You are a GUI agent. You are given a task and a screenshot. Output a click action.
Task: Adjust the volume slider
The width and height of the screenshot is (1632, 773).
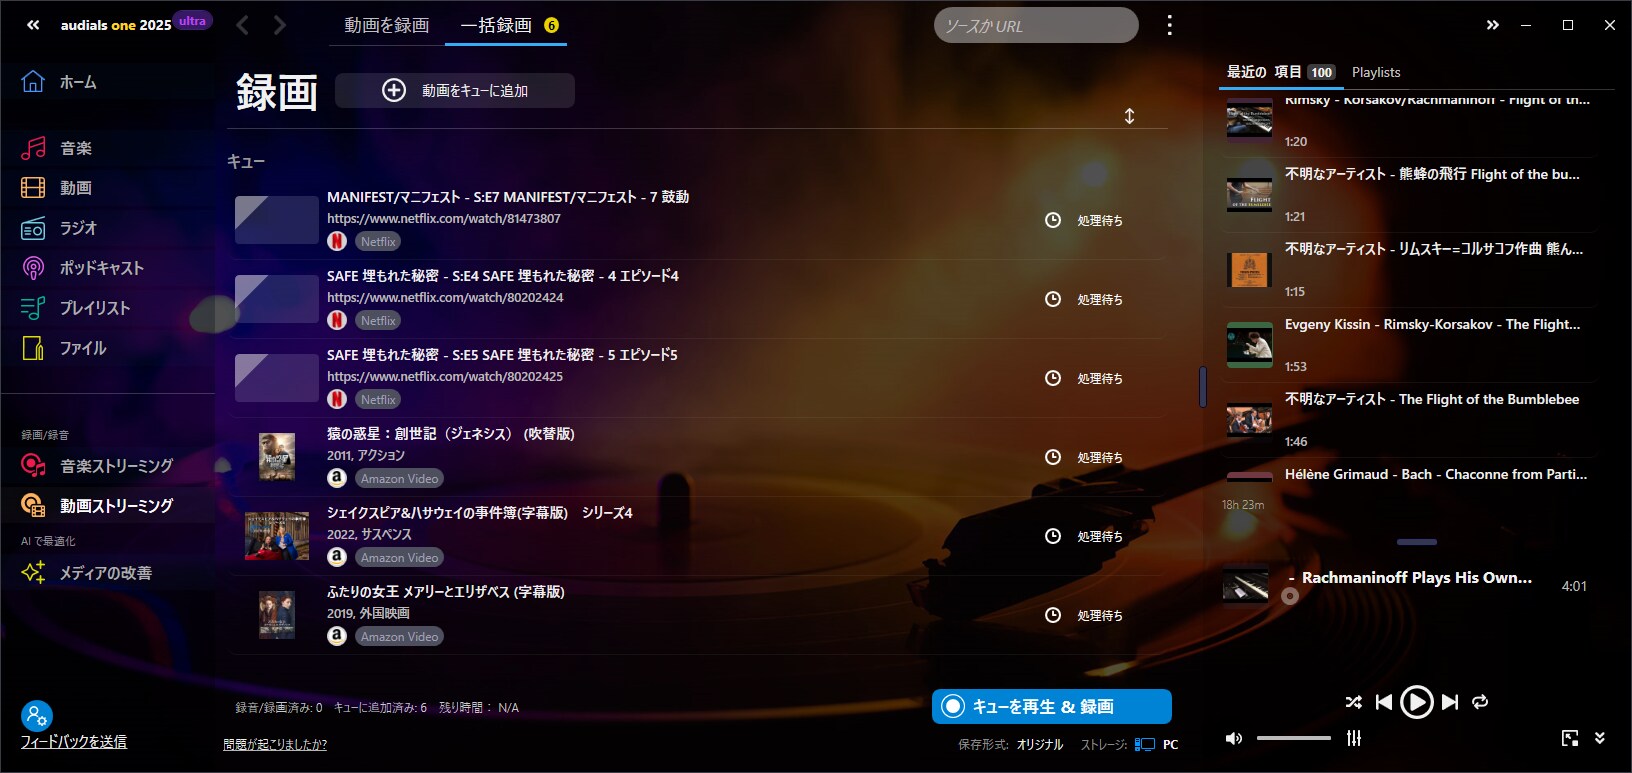[x=1294, y=738]
